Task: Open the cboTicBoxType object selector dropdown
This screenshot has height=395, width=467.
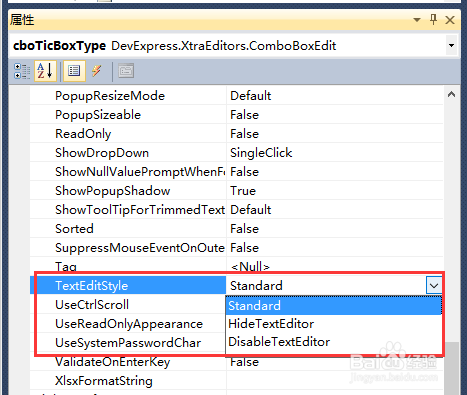Action: tap(452, 45)
